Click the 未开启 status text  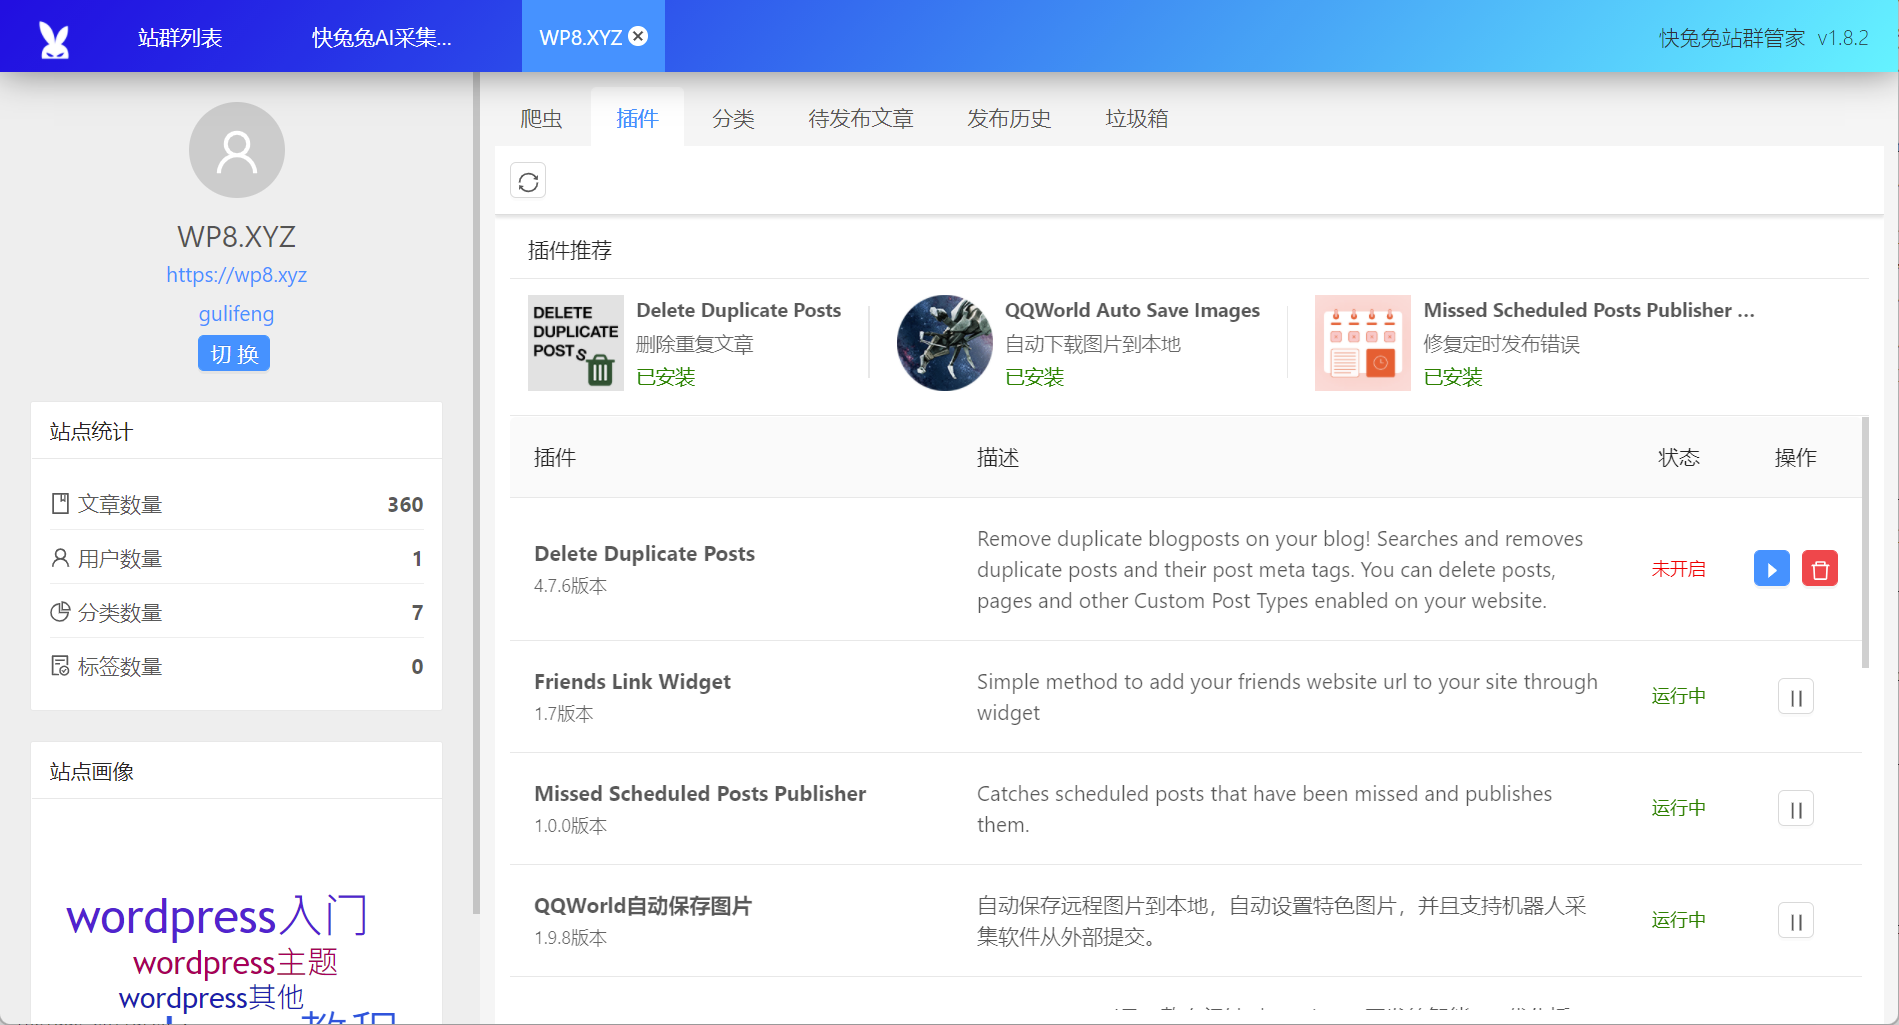pyautogui.click(x=1679, y=569)
